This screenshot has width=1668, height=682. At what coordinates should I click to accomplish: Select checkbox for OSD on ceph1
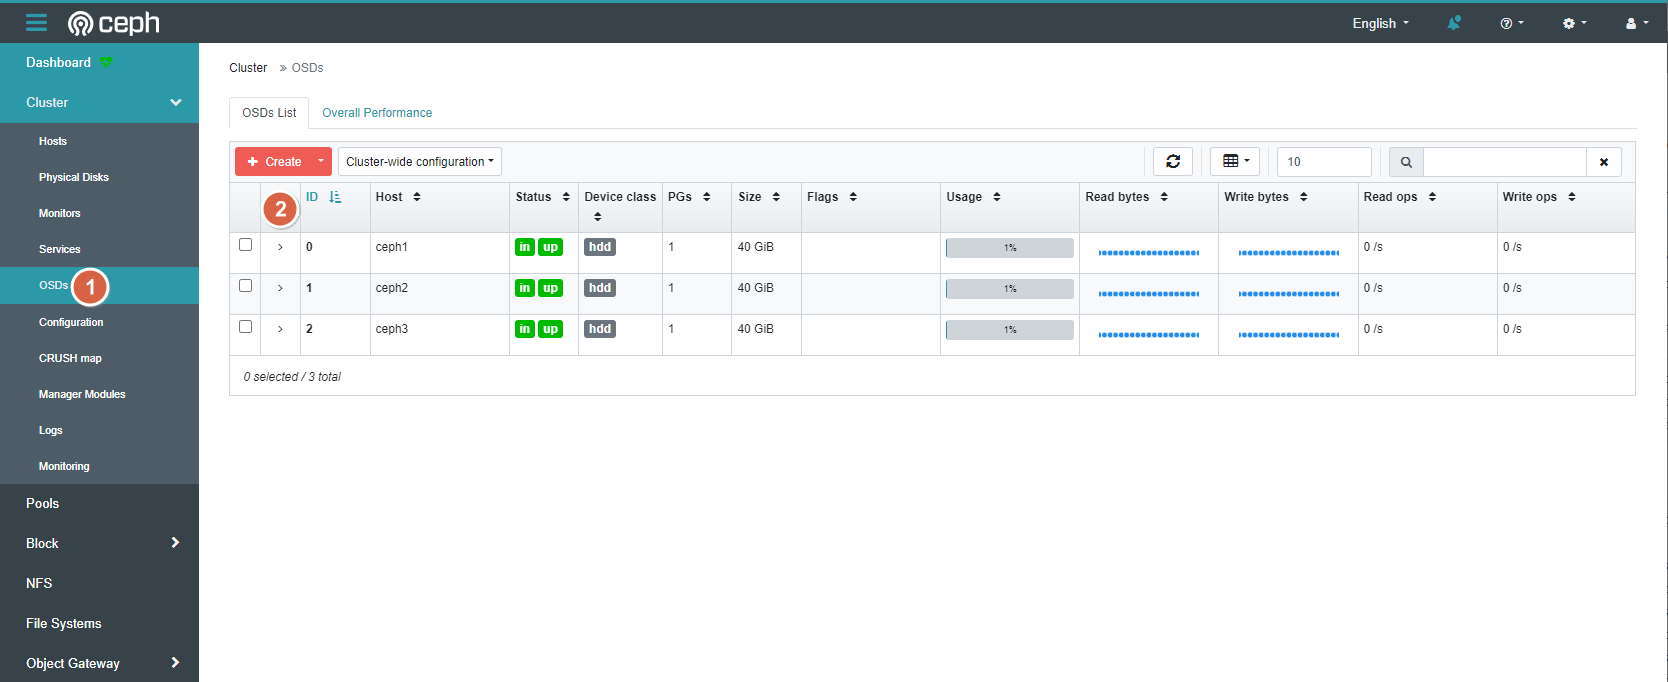coord(245,245)
